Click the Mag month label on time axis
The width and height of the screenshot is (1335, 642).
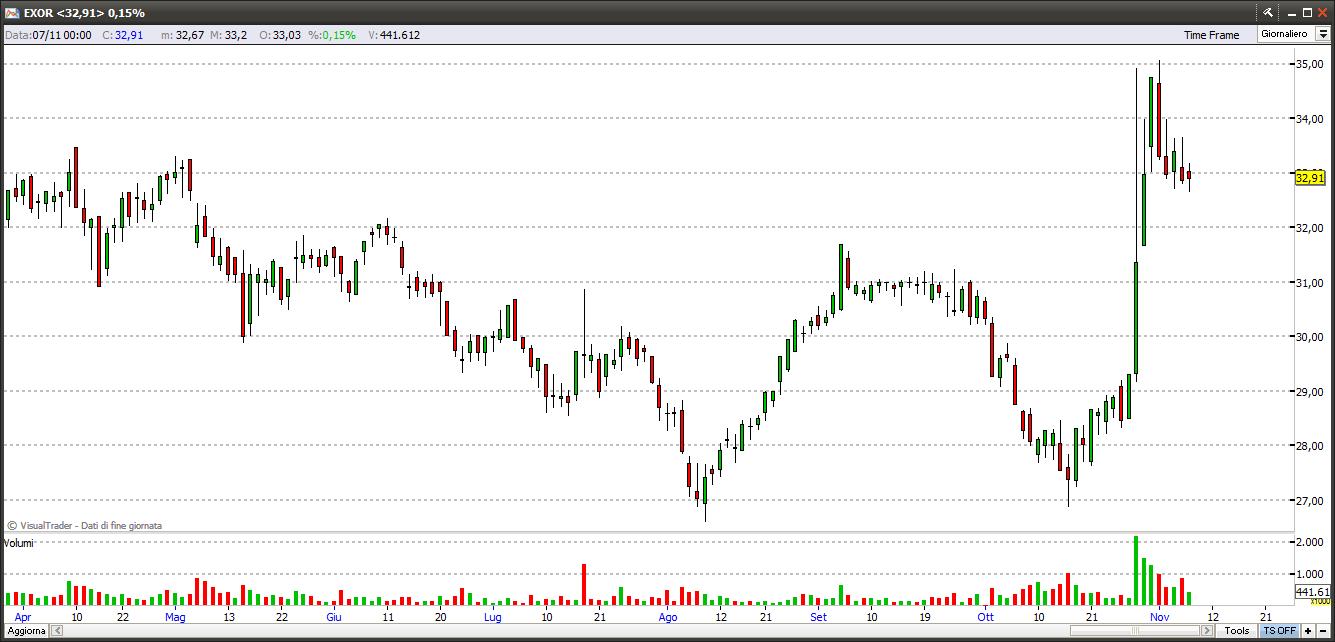tap(175, 617)
